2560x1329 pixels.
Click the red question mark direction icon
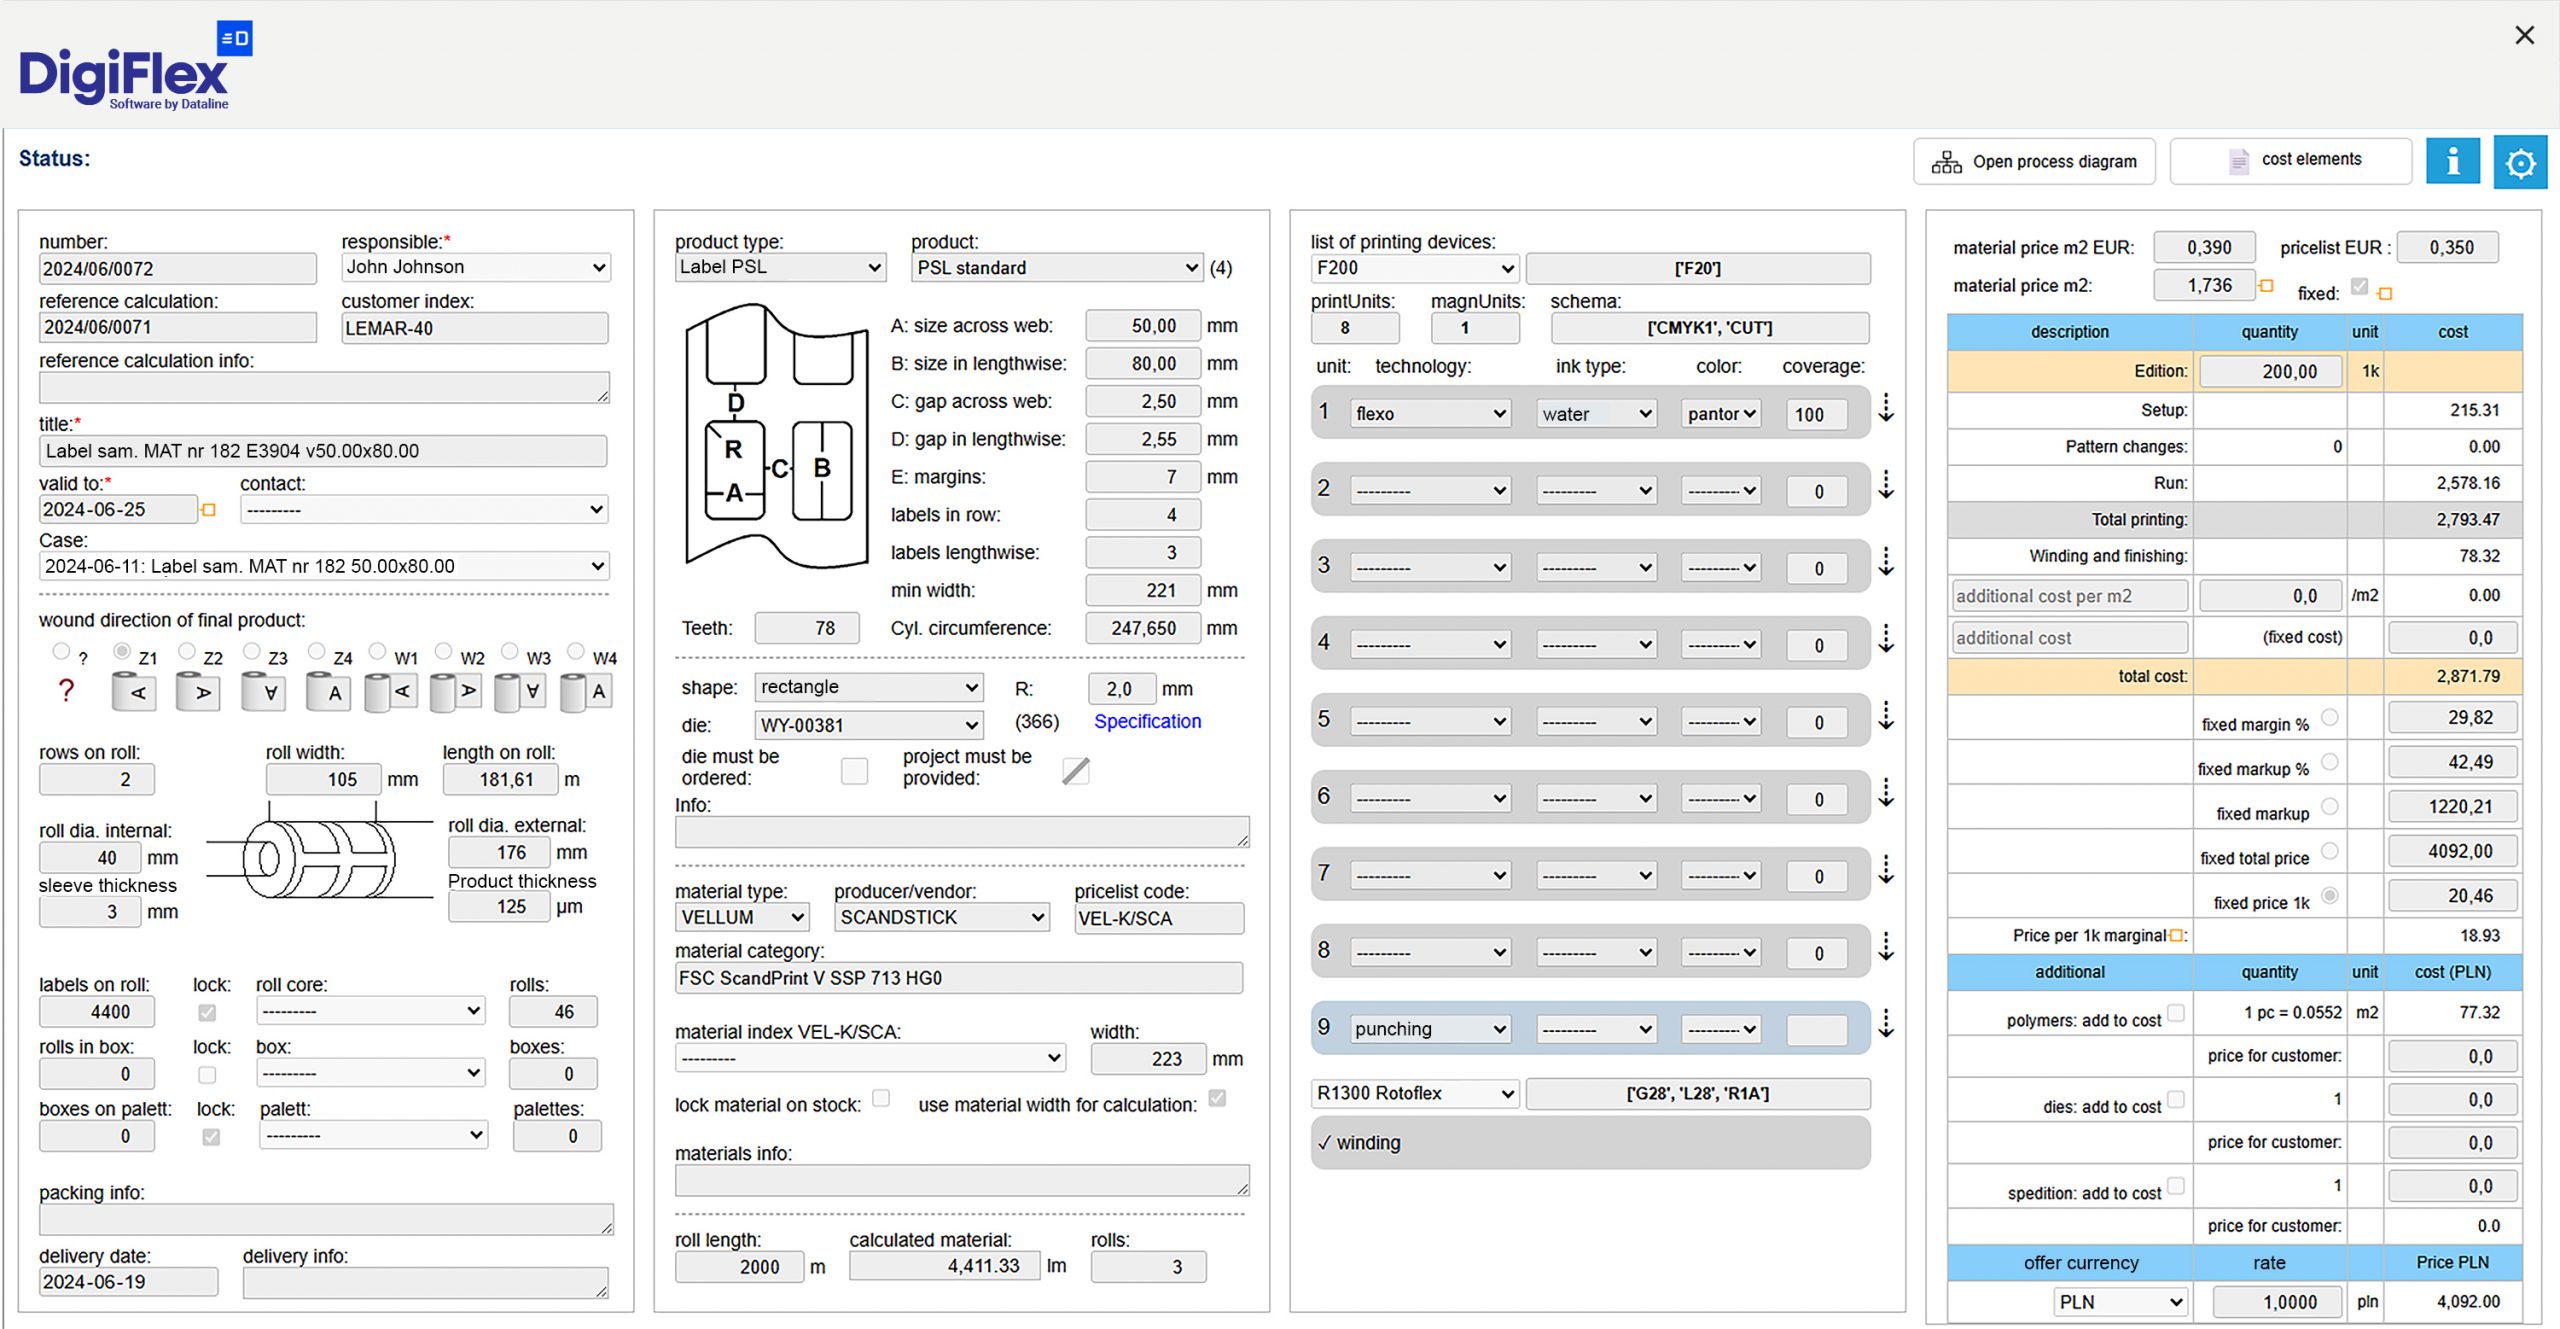click(66, 690)
